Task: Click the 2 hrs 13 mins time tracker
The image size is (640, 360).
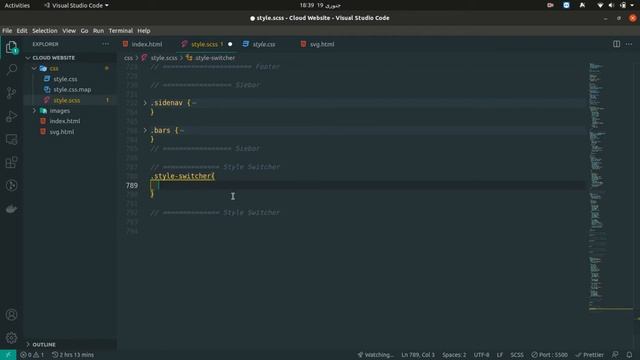Action: tap(73, 355)
